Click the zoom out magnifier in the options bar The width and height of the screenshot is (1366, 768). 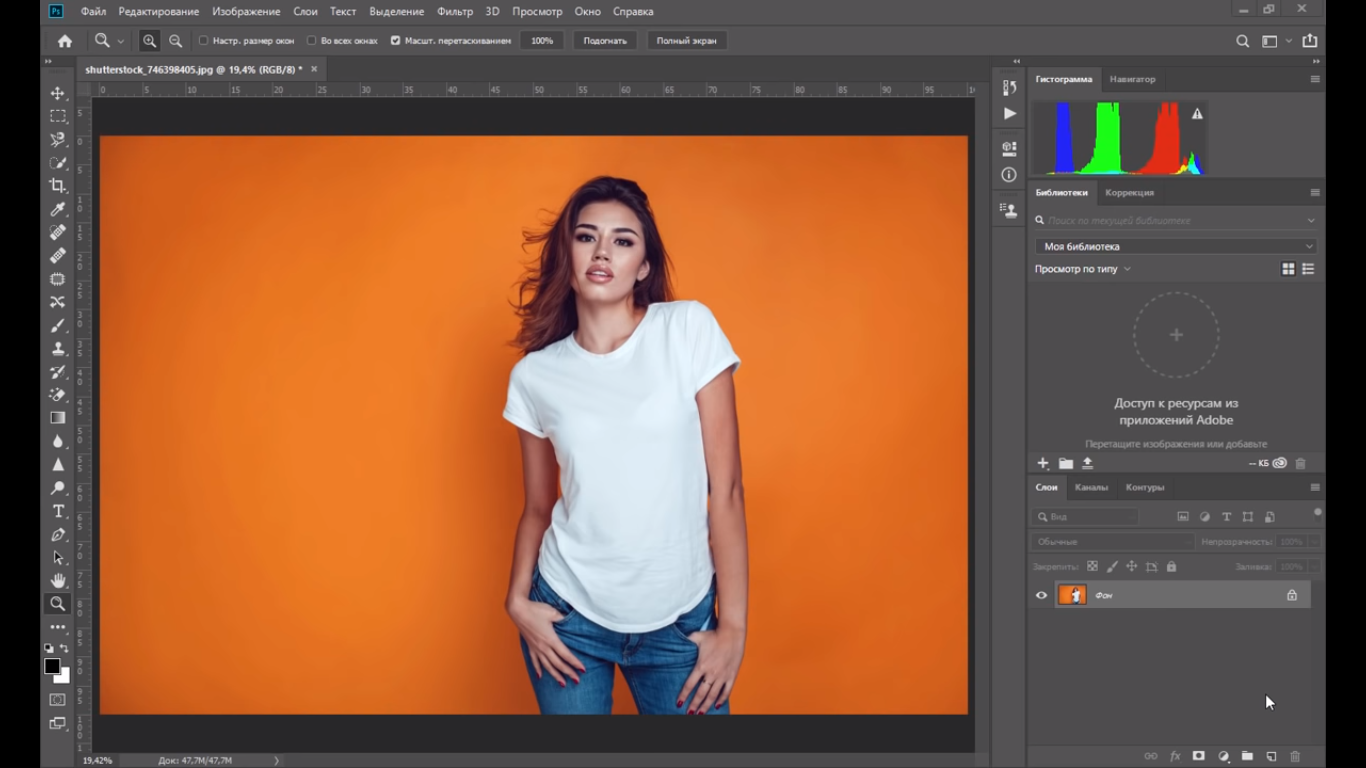[x=176, y=41]
